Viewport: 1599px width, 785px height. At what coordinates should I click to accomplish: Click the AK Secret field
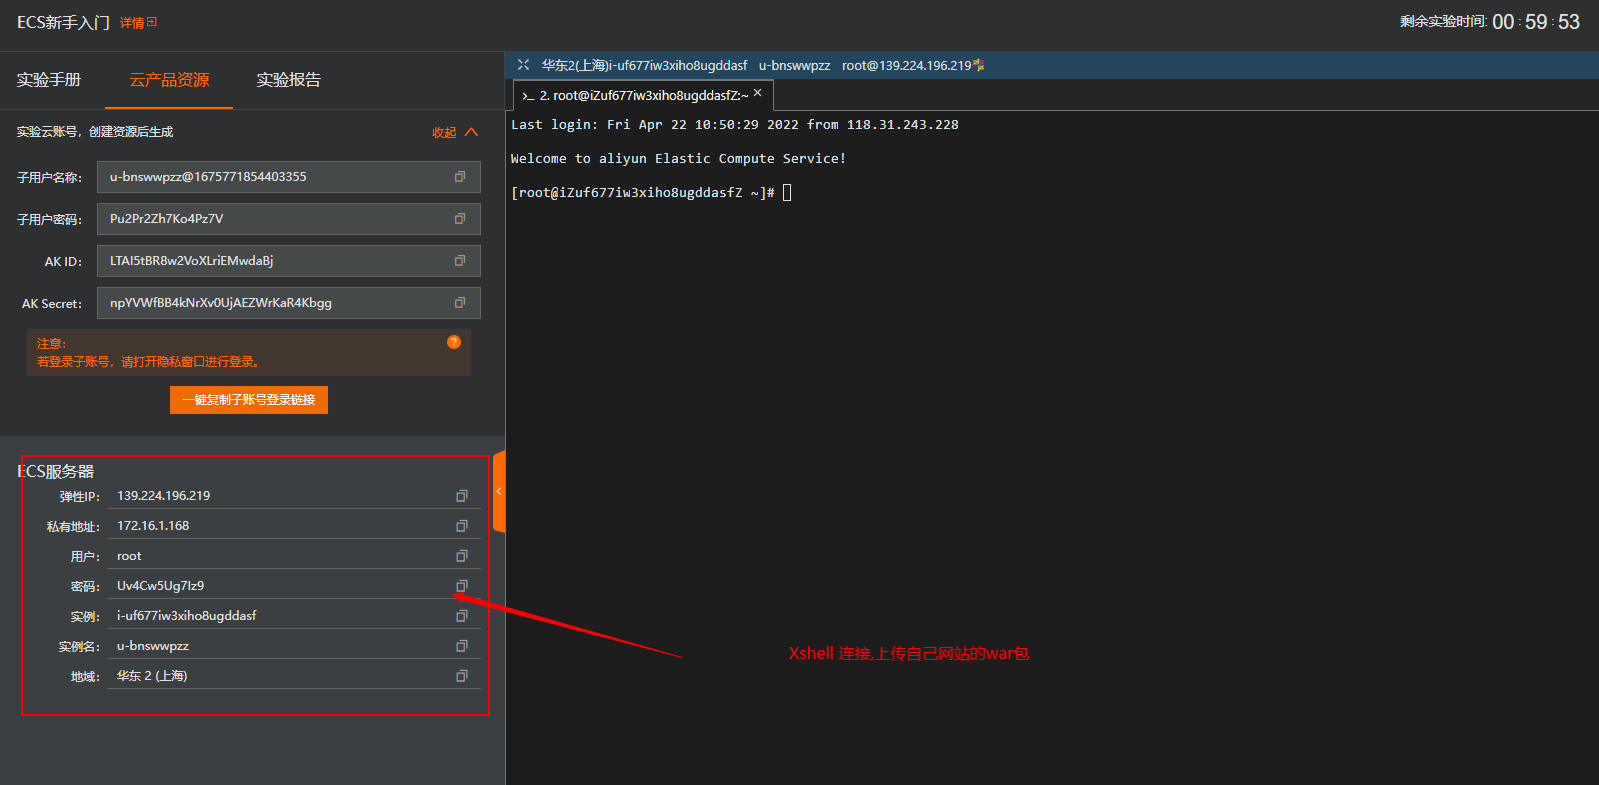[289, 303]
